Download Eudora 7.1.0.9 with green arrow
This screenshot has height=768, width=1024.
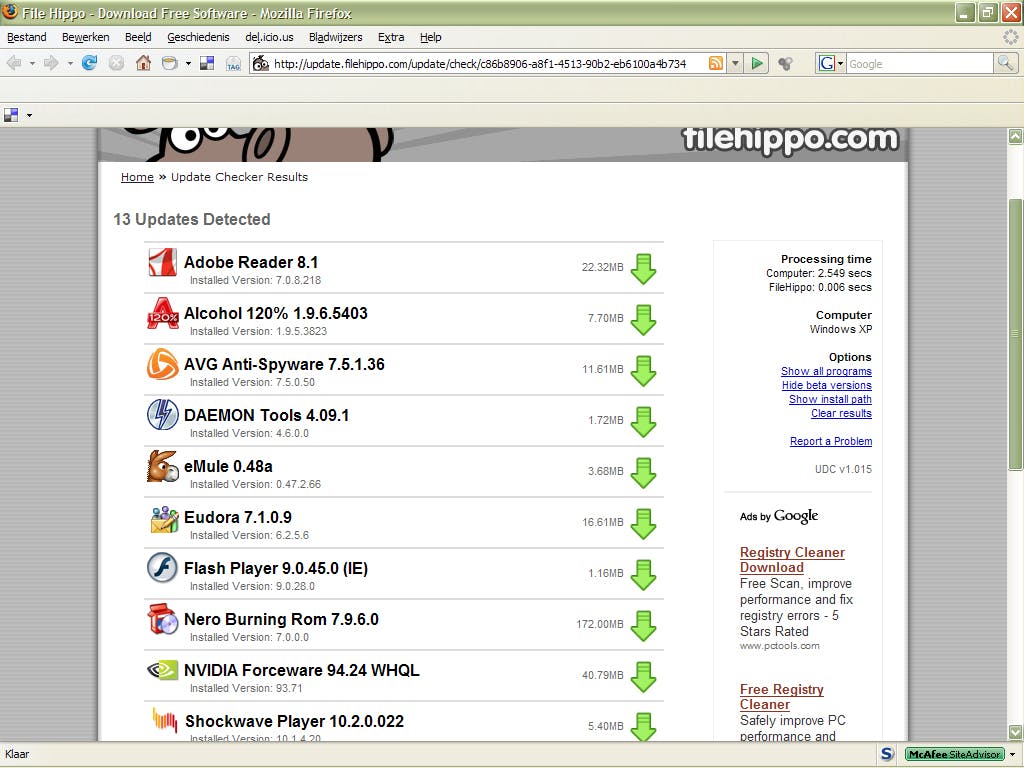(x=643, y=524)
